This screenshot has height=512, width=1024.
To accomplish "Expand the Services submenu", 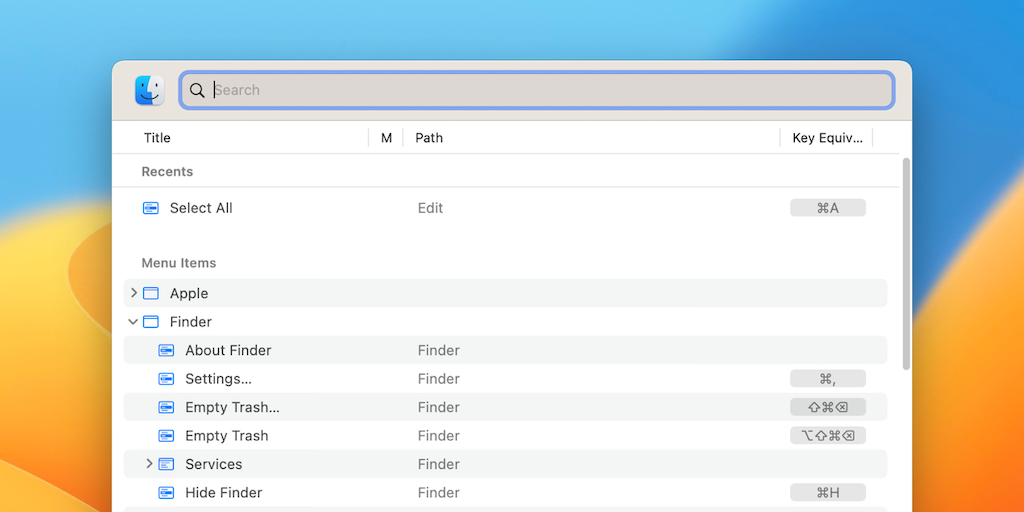I will pos(149,464).
